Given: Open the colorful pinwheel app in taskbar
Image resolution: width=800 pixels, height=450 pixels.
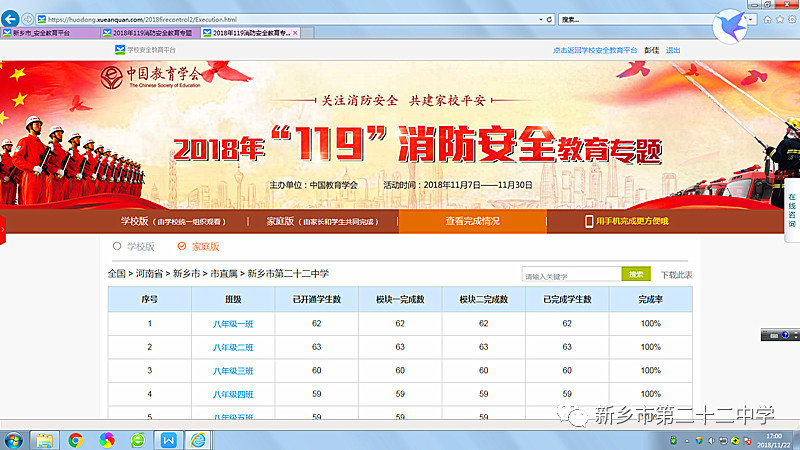Looking at the screenshot, I should pyautogui.click(x=107, y=440).
